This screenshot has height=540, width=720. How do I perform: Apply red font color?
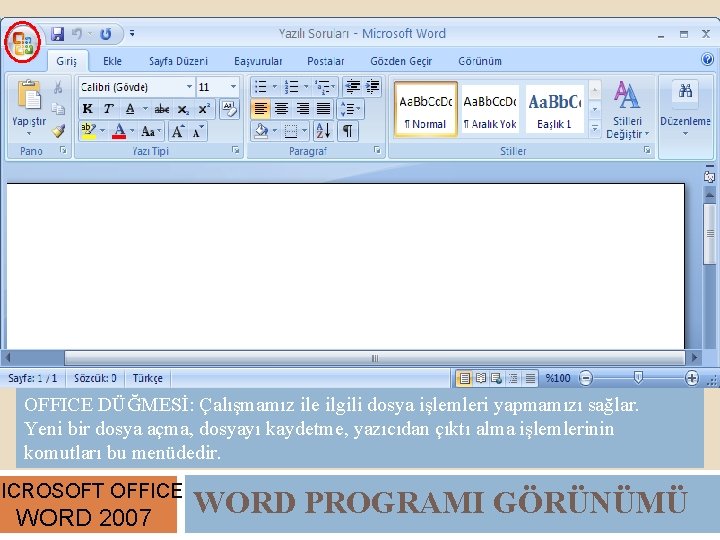coord(119,132)
